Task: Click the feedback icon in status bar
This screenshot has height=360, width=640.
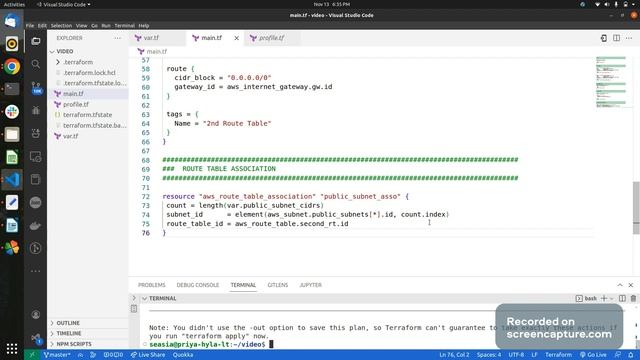Action: 618,355
